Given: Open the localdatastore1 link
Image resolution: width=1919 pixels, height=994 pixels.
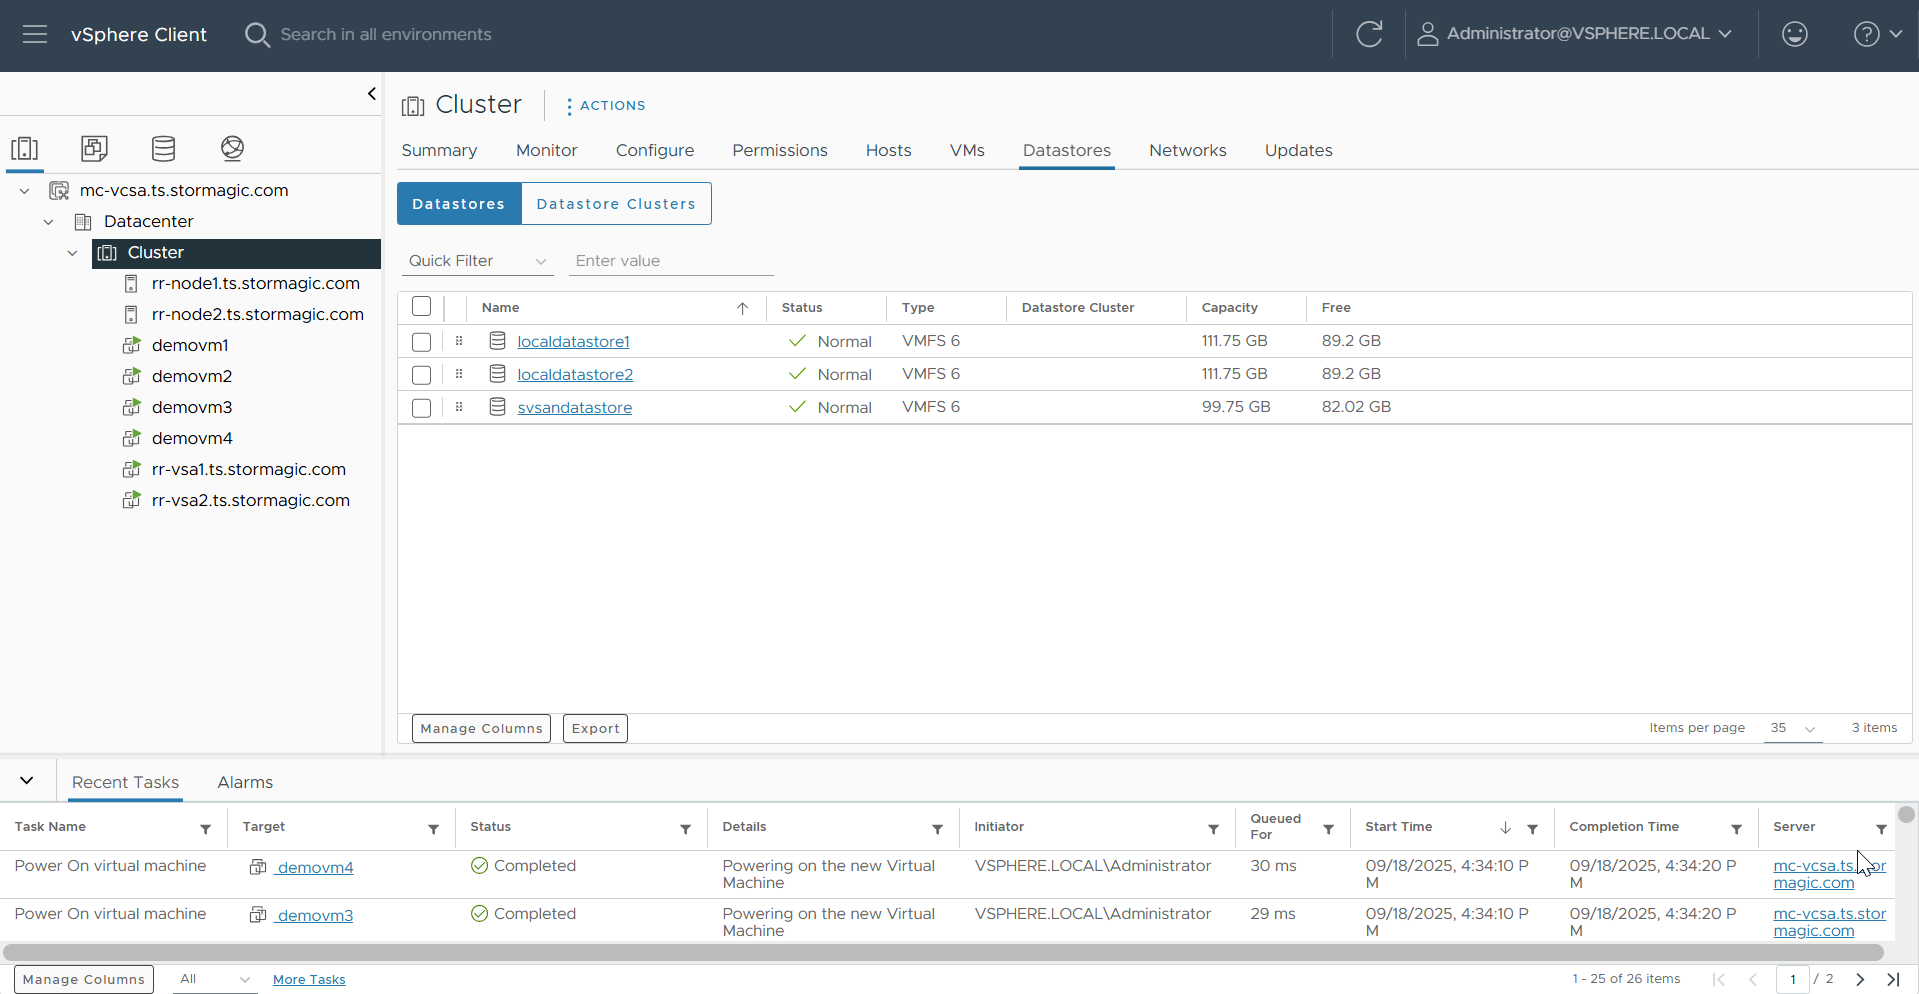Looking at the screenshot, I should coord(573,342).
